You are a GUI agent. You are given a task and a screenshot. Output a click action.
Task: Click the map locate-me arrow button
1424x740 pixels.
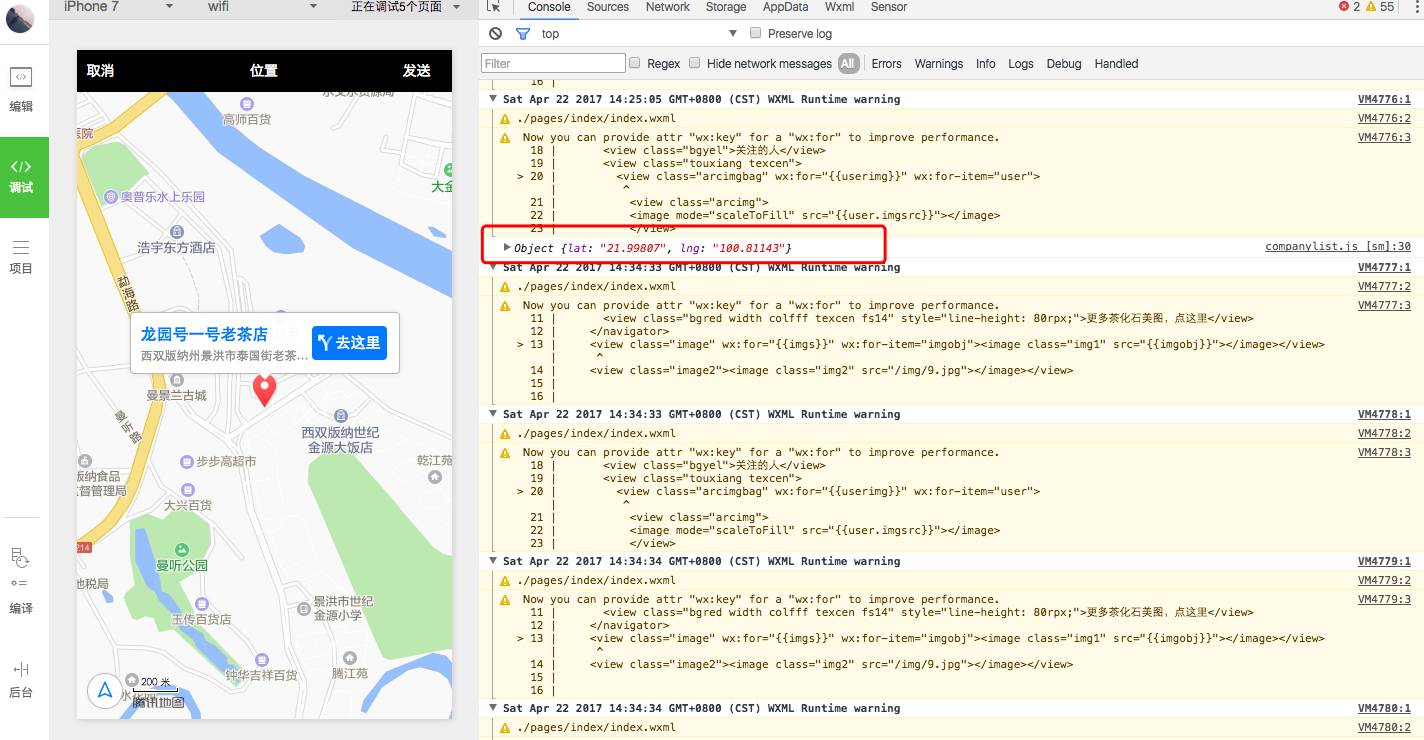coord(105,690)
